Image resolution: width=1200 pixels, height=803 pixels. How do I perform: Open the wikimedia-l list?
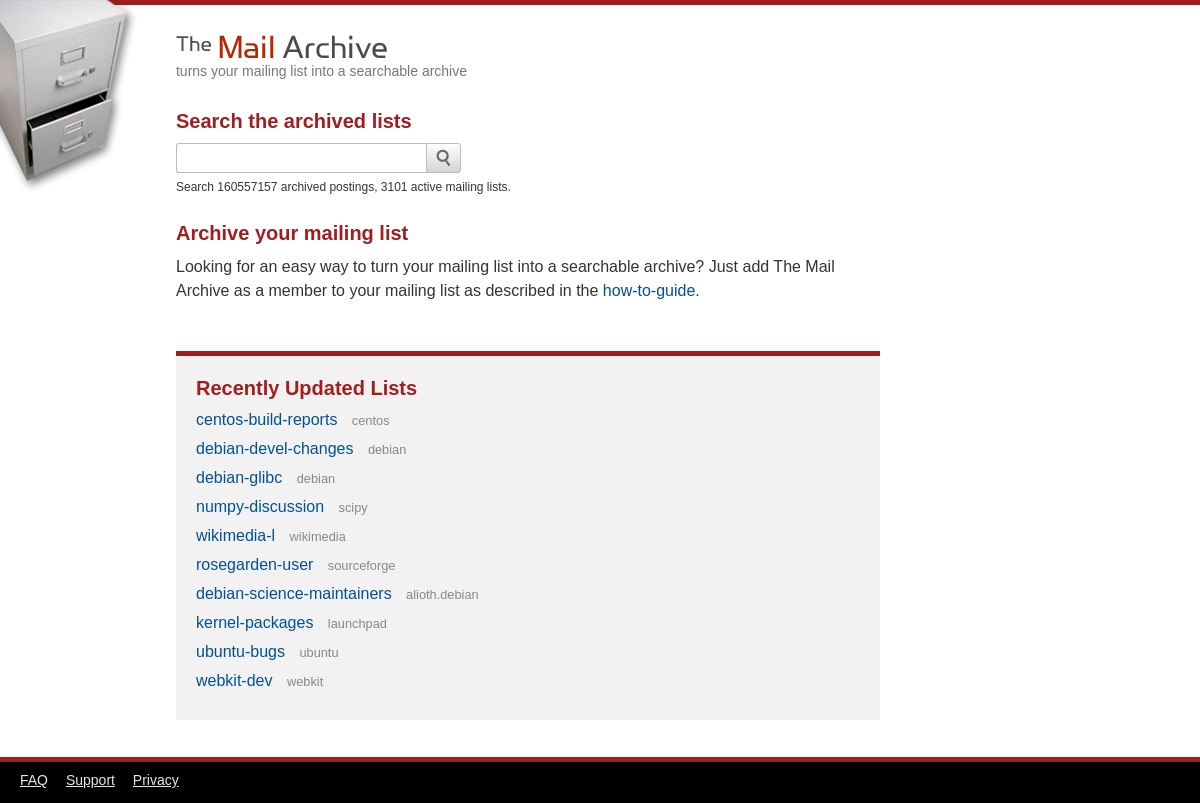(235, 535)
